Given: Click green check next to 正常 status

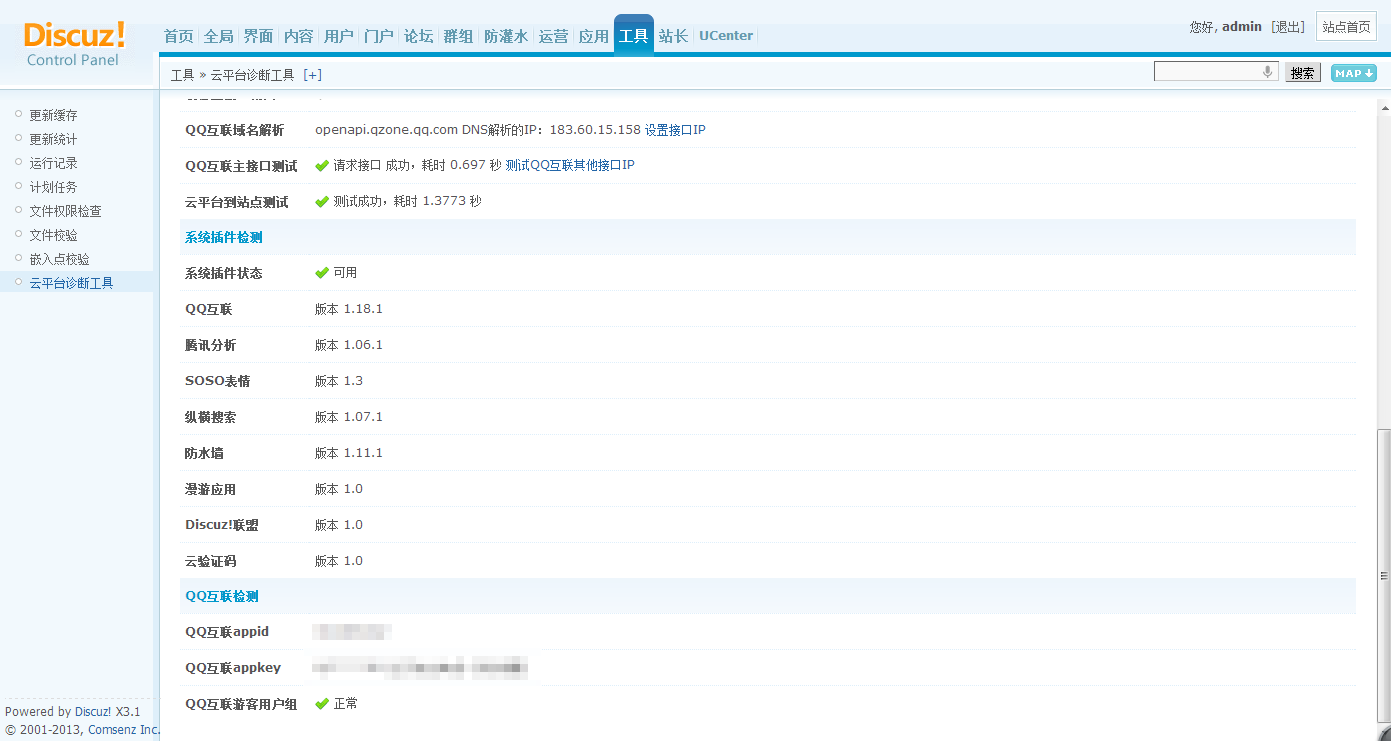Looking at the screenshot, I should click(x=322, y=704).
